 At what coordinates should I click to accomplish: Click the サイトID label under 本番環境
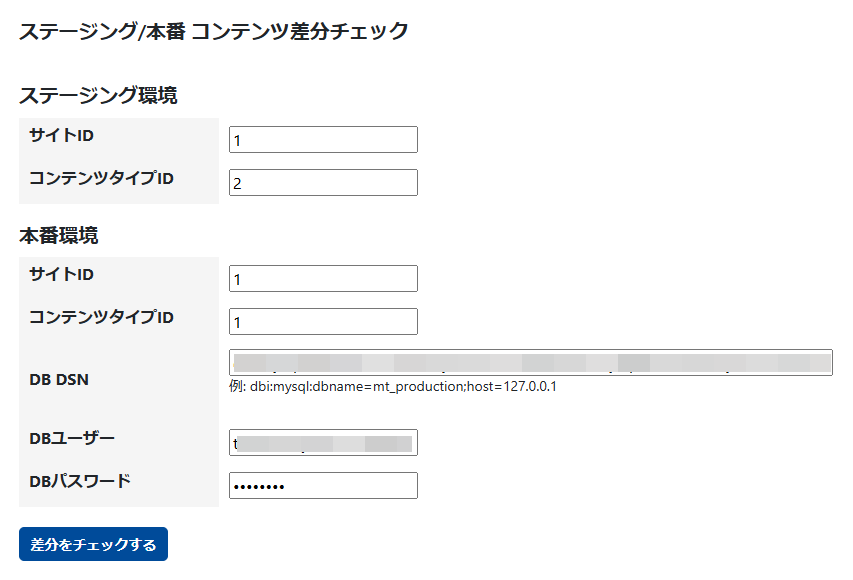[61, 274]
